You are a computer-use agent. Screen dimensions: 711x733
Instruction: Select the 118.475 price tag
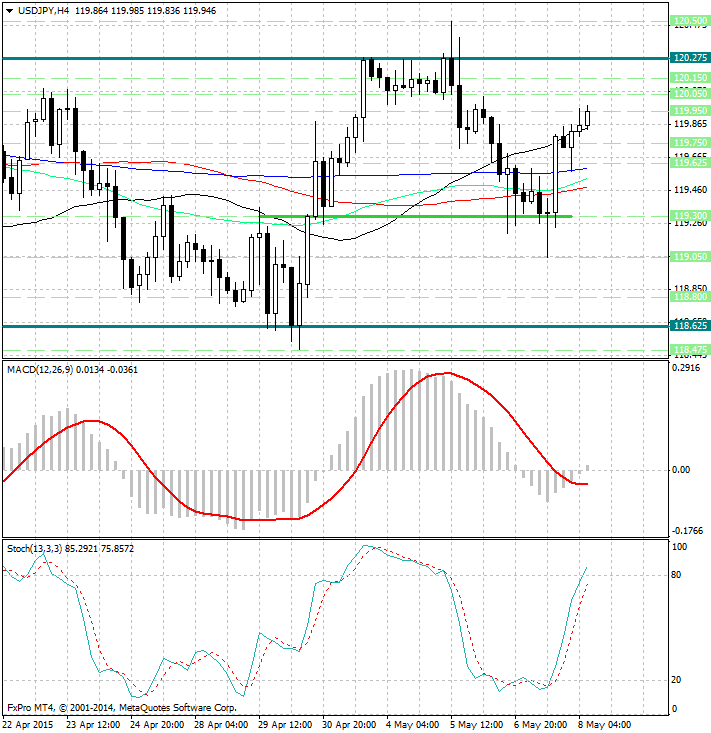(x=691, y=350)
